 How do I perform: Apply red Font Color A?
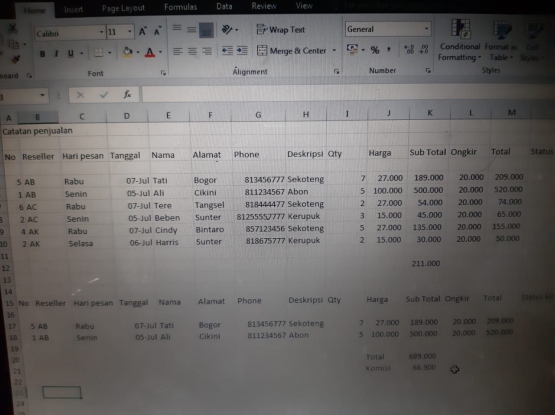[150, 52]
